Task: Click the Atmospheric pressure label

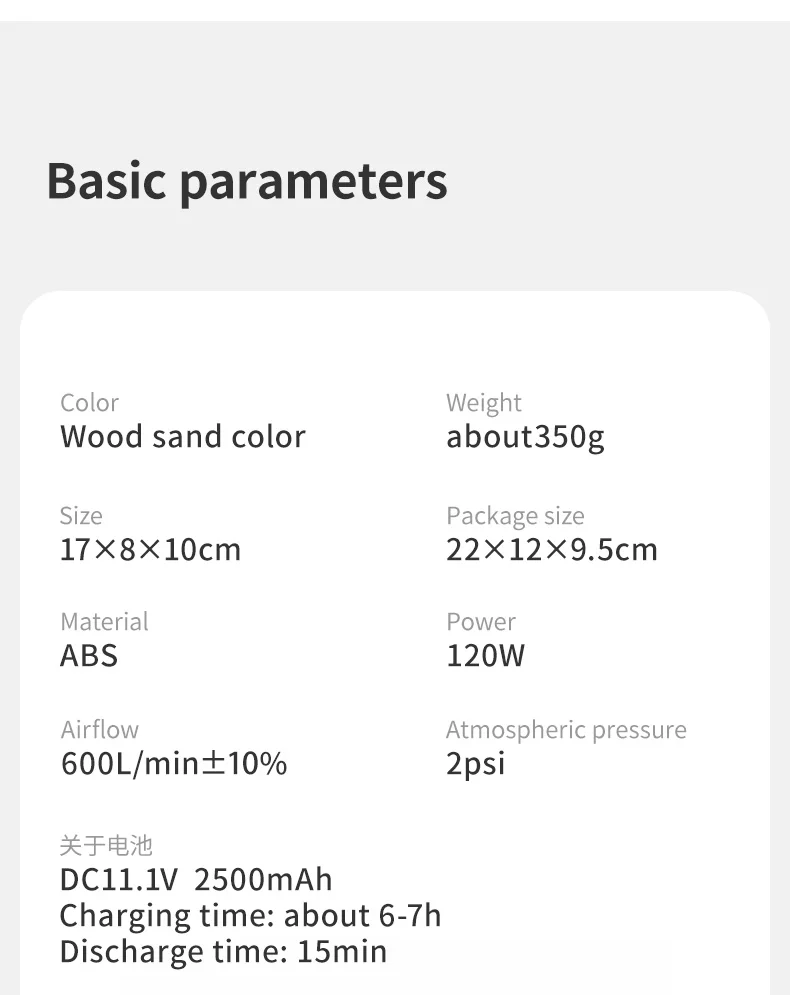Action: click(x=566, y=730)
